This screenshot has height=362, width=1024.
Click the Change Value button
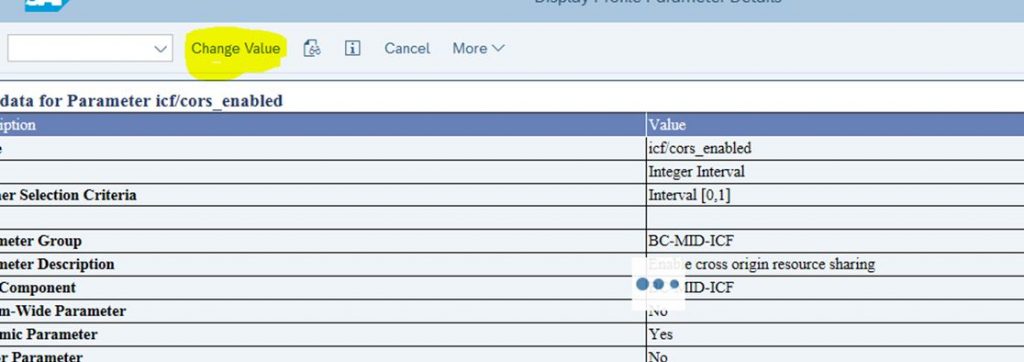pyautogui.click(x=235, y=48)
